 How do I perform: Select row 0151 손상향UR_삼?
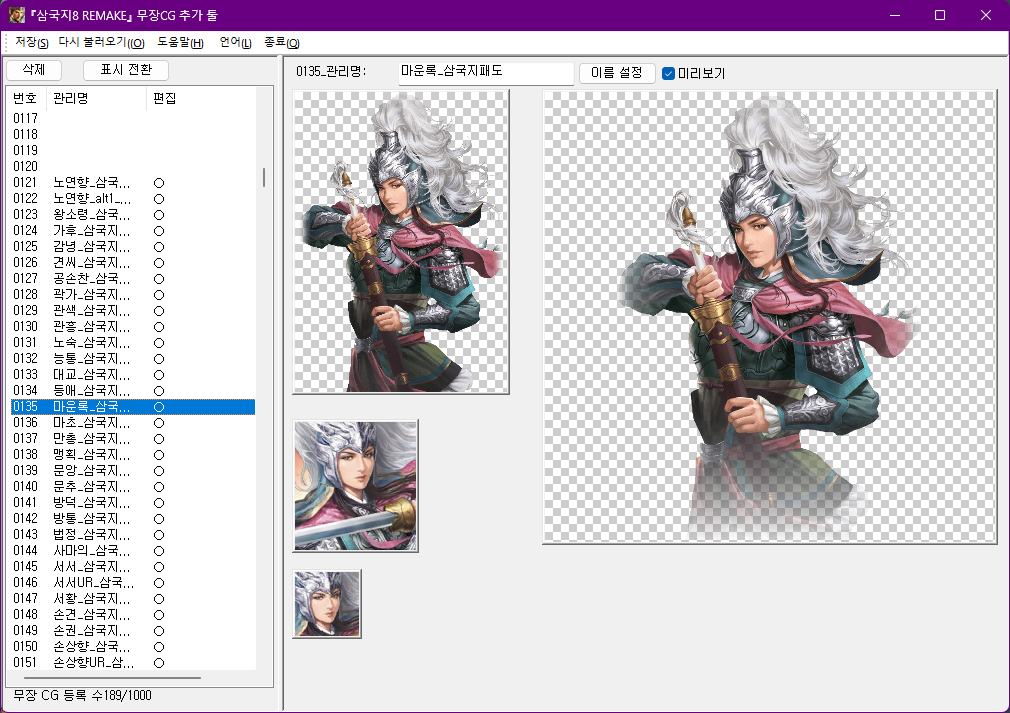(x=133, y=662)
